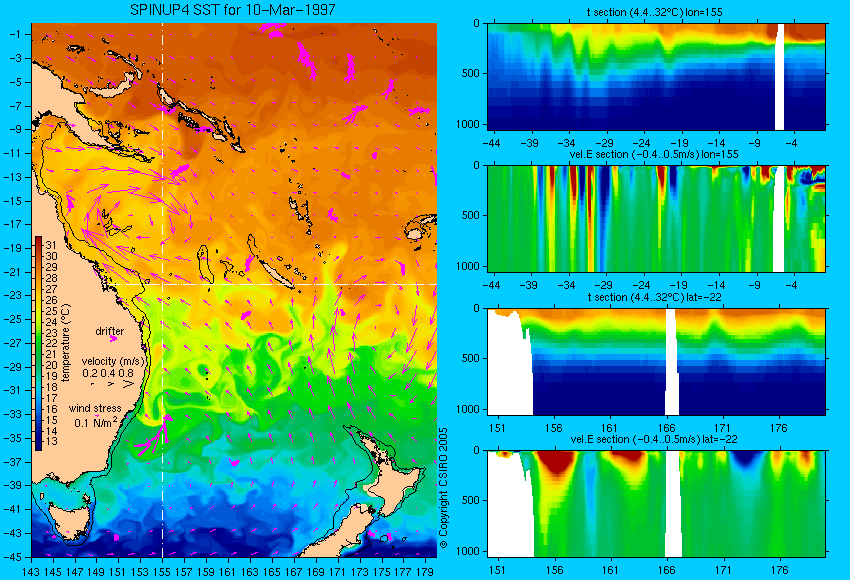Select the 31 degree color on the temperature scale
The height and width of the screenshot is (580, 850).
pyautogui.click(x=38, y=242)
